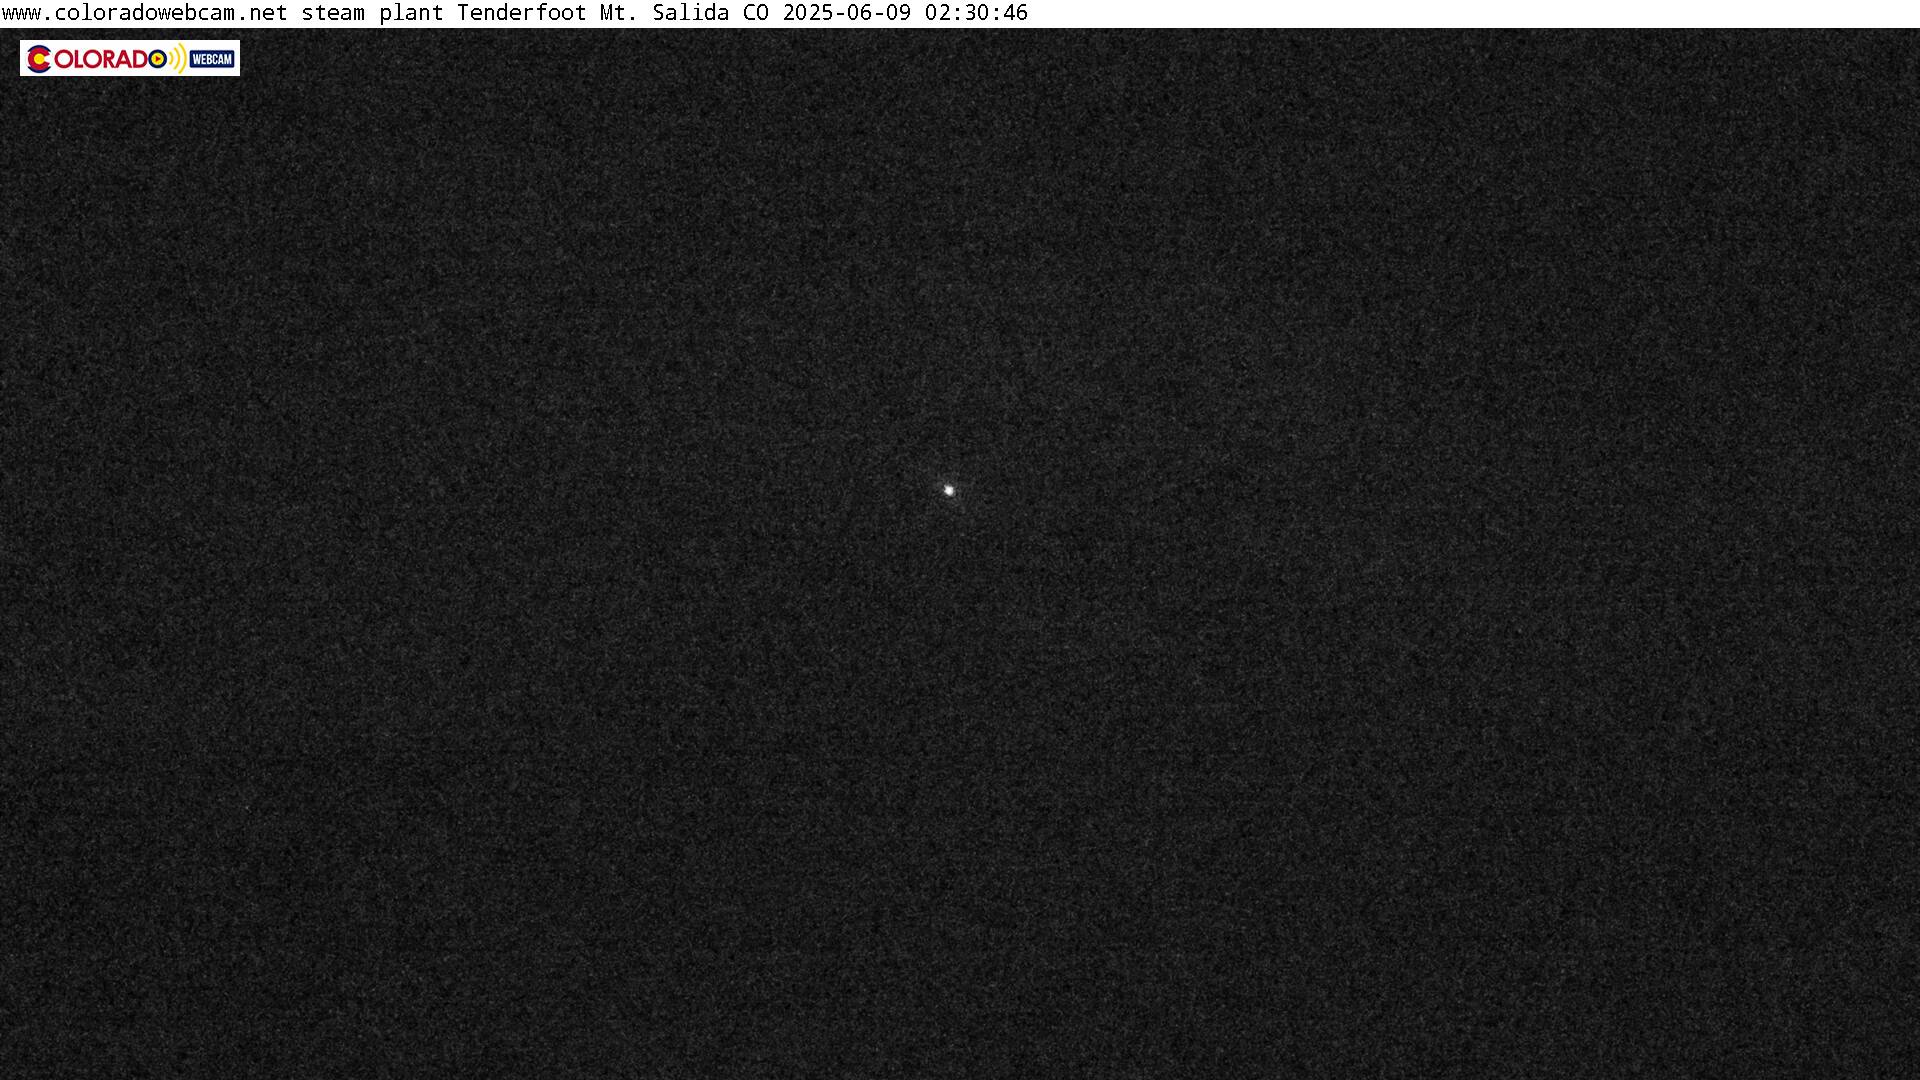
Task: Click the Colorado Webcam logo
Action: (130, 58)
